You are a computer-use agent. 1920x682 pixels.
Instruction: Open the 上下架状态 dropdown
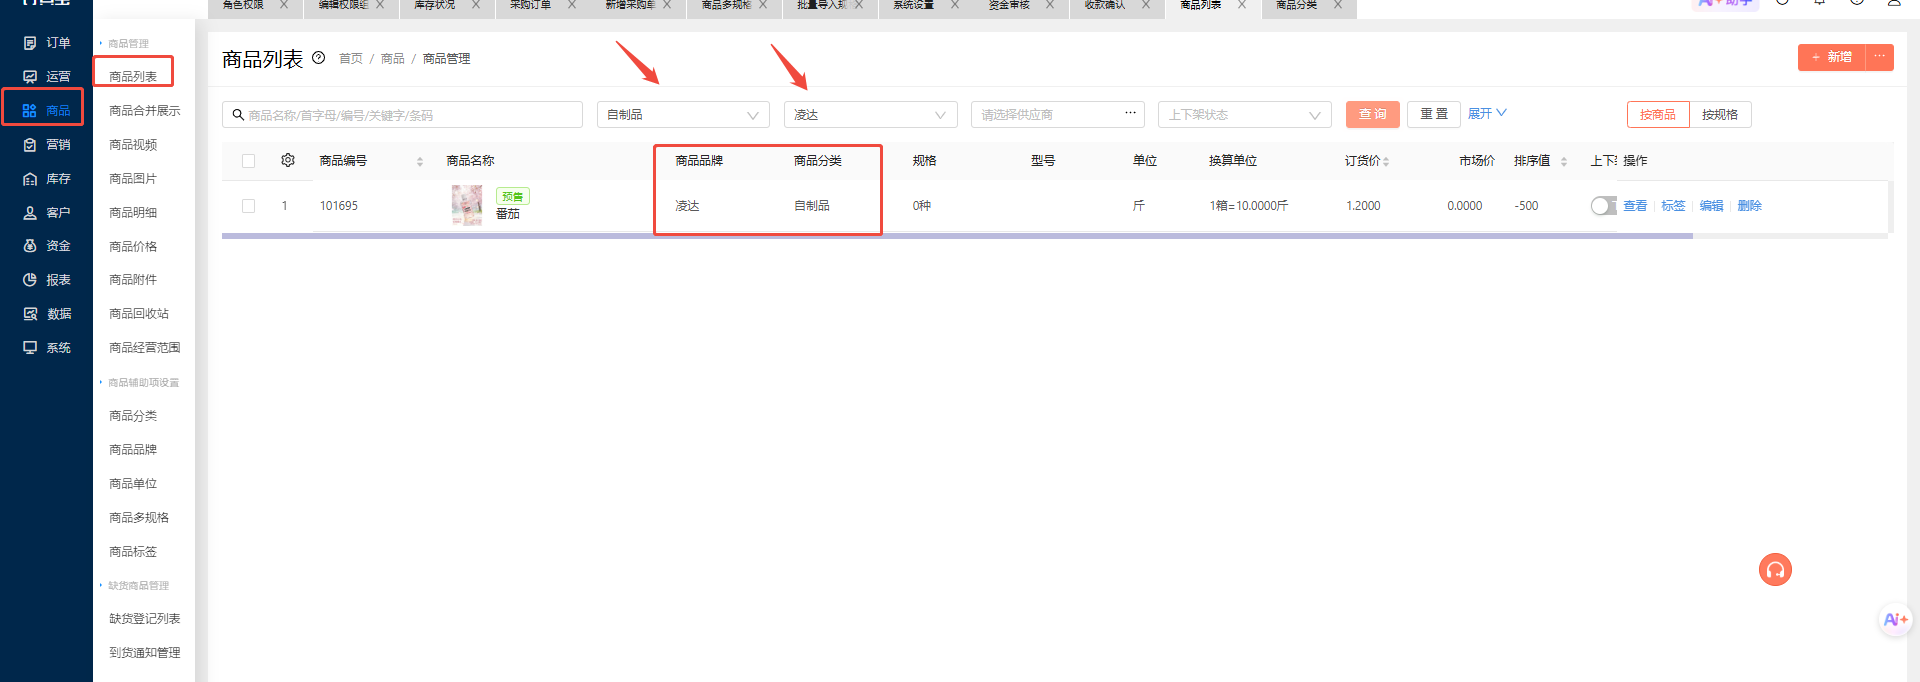tap(1244, 115)
